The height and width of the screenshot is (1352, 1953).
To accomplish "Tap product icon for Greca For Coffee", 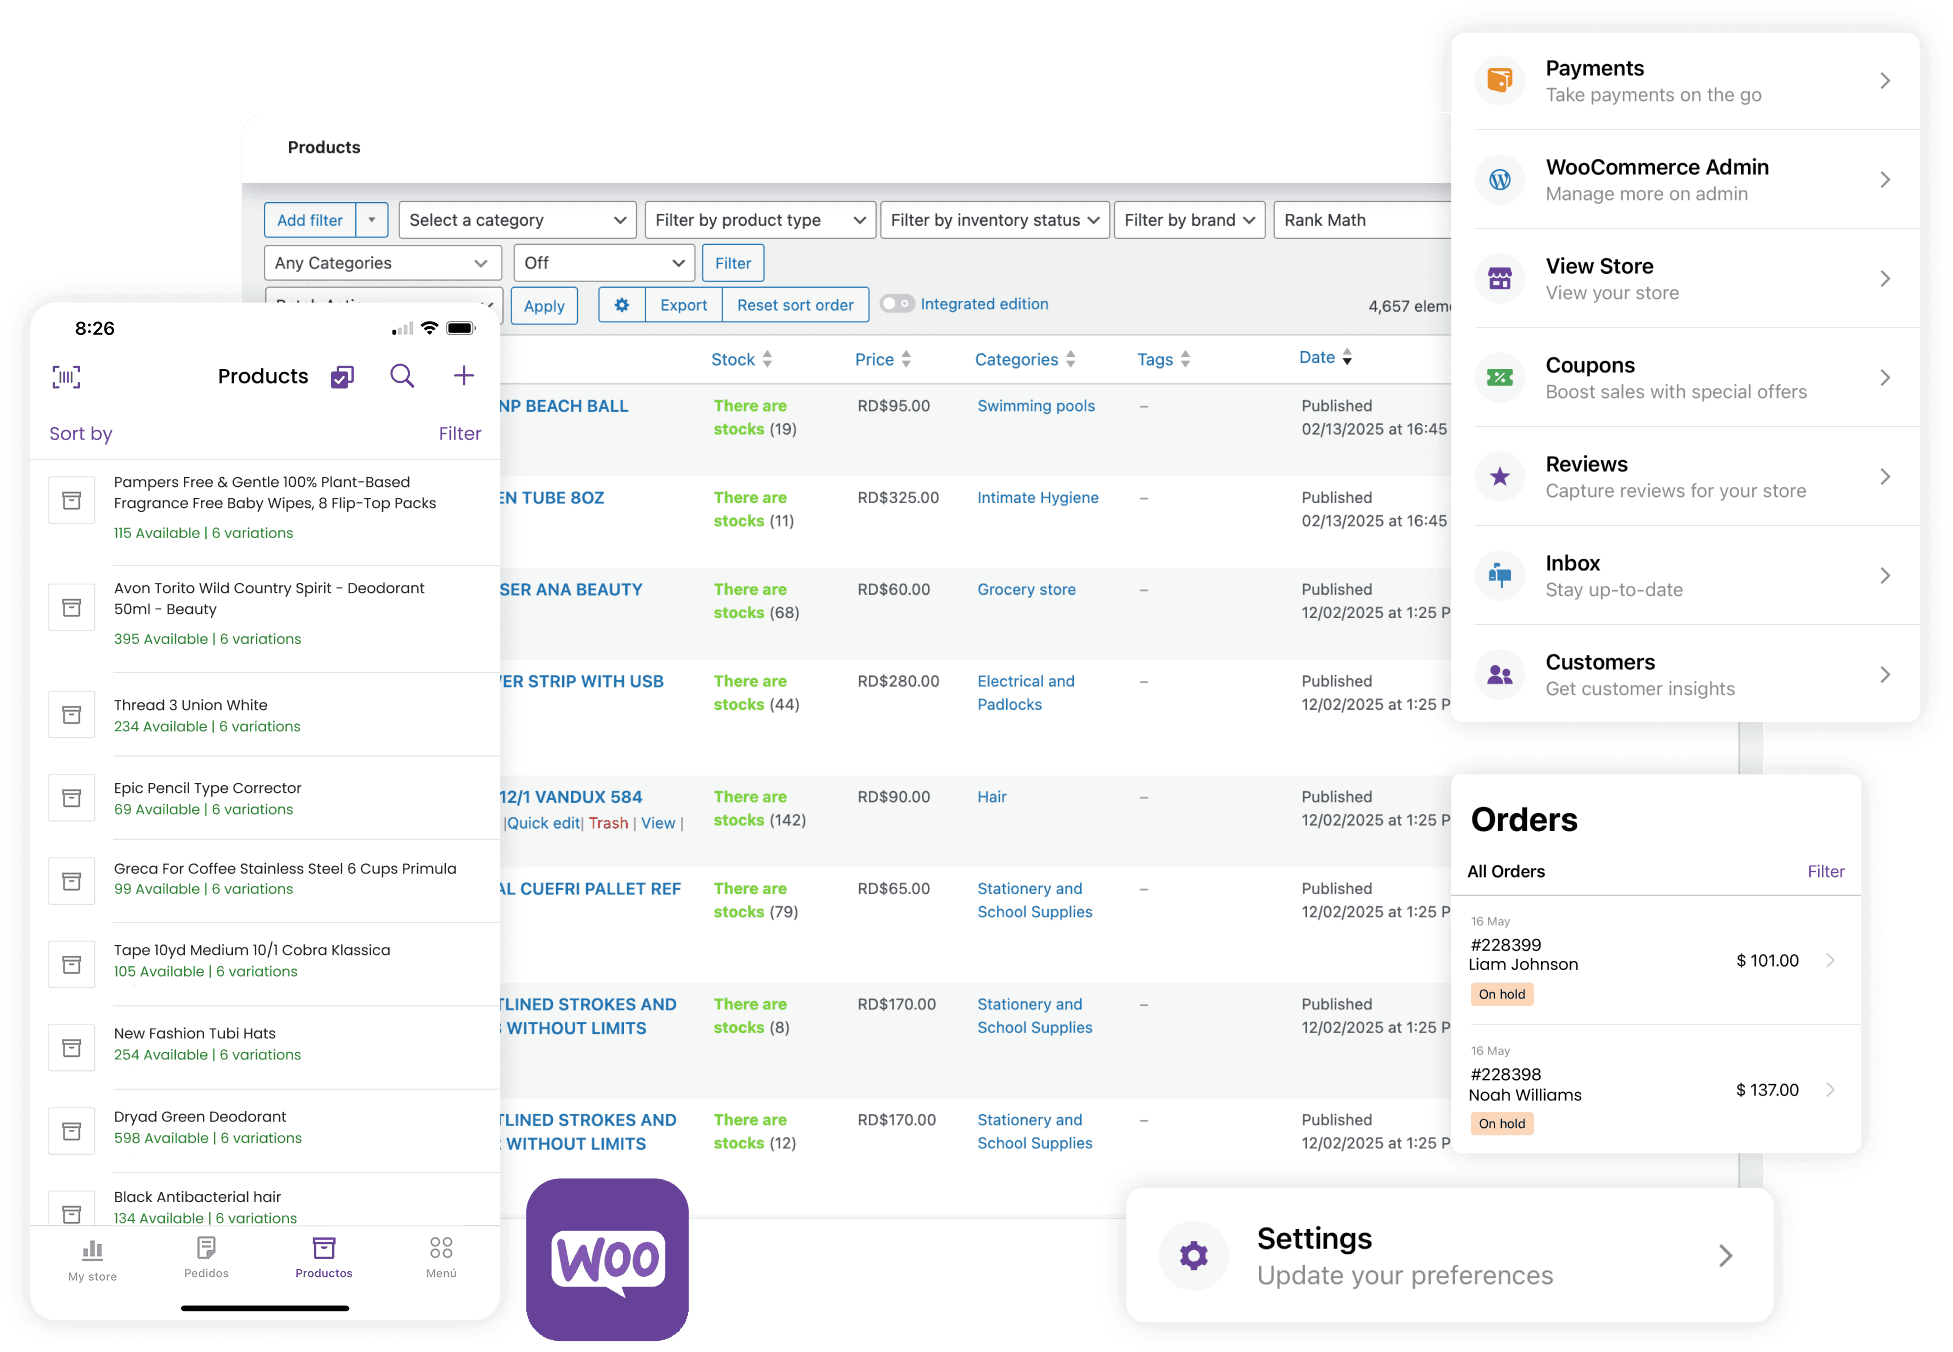I will coord(72,880).
